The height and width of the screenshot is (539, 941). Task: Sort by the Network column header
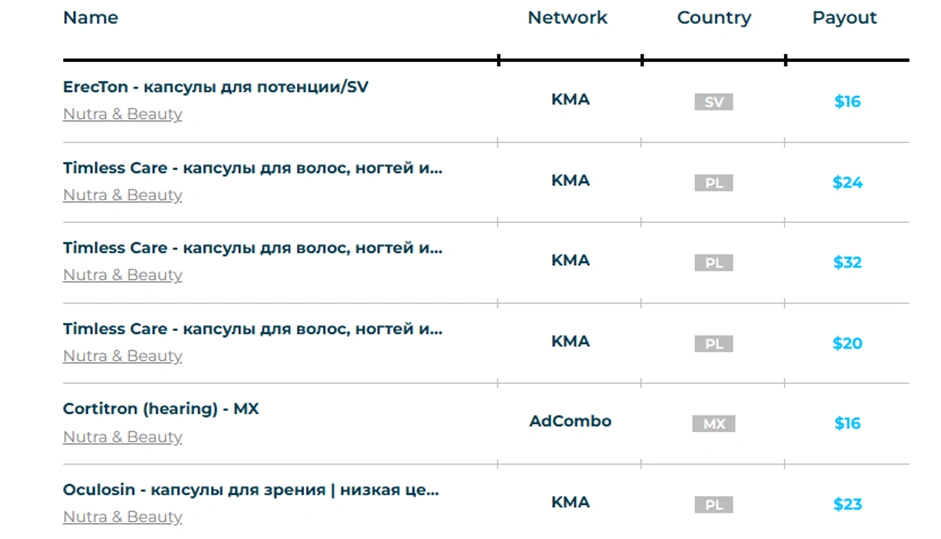tap(567, 18)
